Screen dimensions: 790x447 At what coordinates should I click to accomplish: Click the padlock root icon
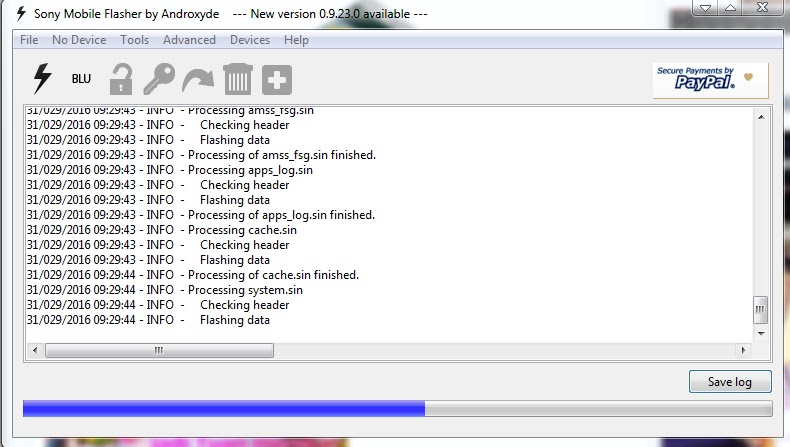point(121,79)
